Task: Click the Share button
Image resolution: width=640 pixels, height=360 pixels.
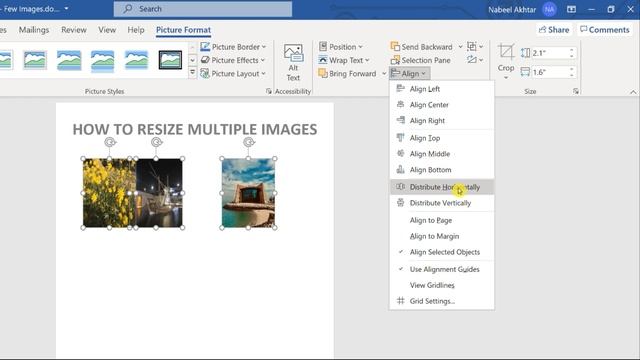Action: (553, 30)
